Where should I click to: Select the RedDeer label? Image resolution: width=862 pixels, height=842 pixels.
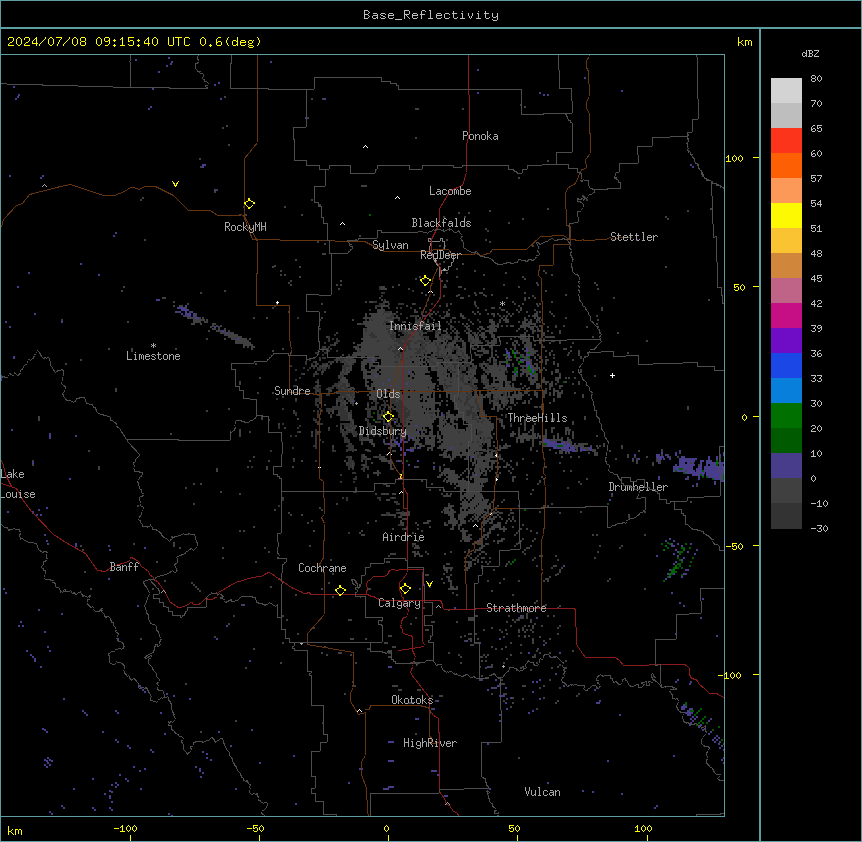pos(440,255)
